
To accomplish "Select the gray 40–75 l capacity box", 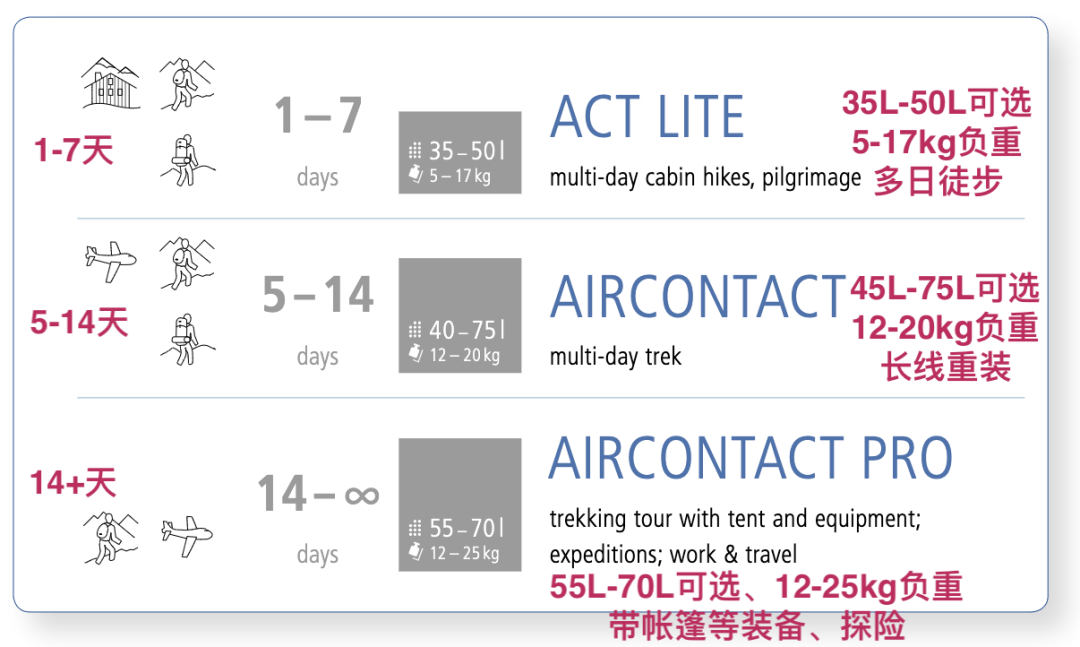I will 460,315.
